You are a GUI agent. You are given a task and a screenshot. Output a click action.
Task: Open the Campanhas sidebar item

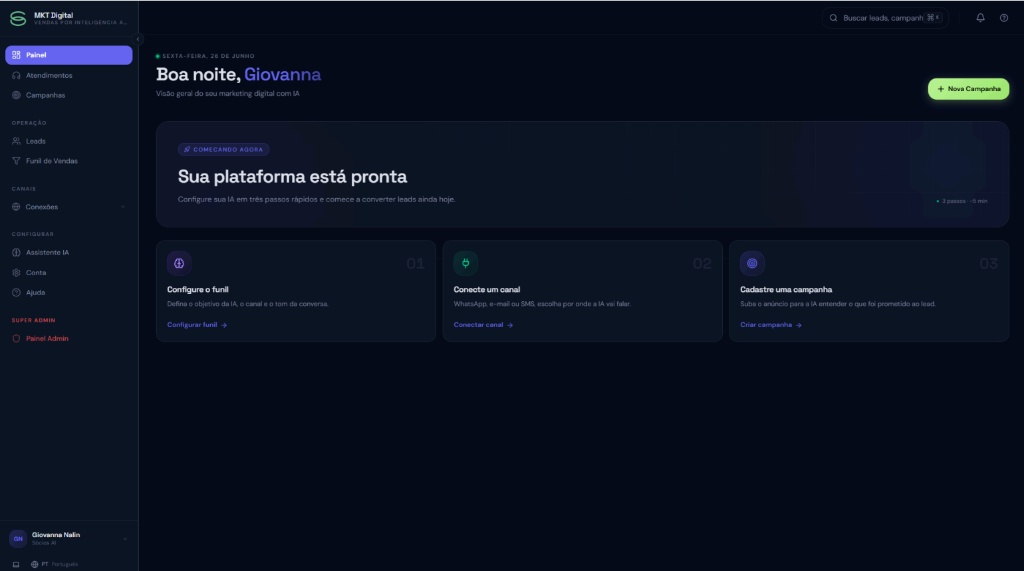(69, 95)
